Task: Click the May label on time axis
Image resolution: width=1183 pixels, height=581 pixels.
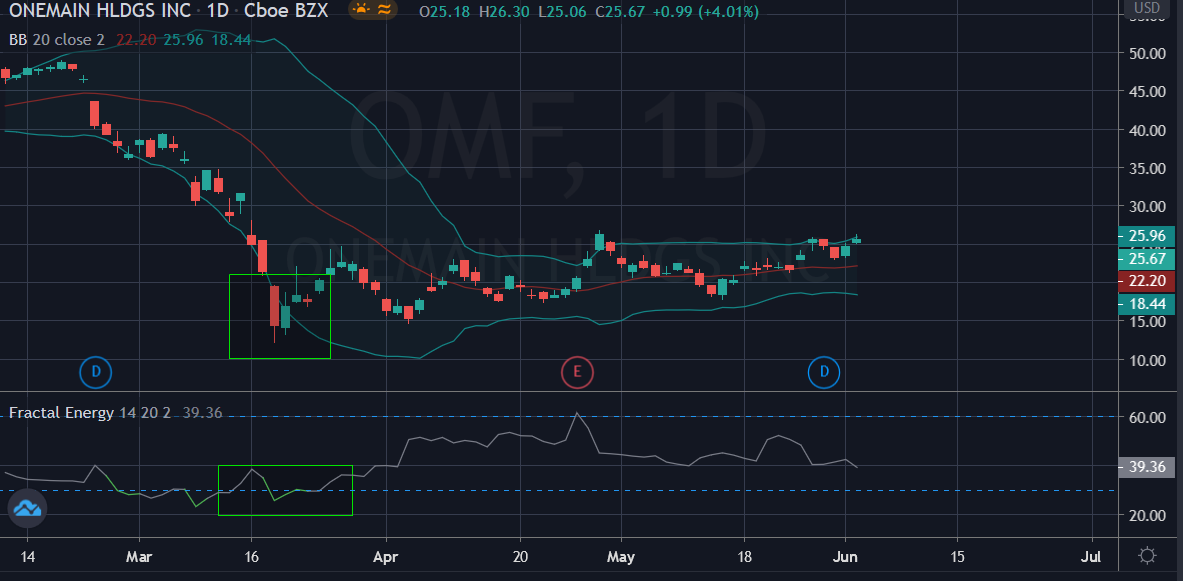Action: click(621, 558)
